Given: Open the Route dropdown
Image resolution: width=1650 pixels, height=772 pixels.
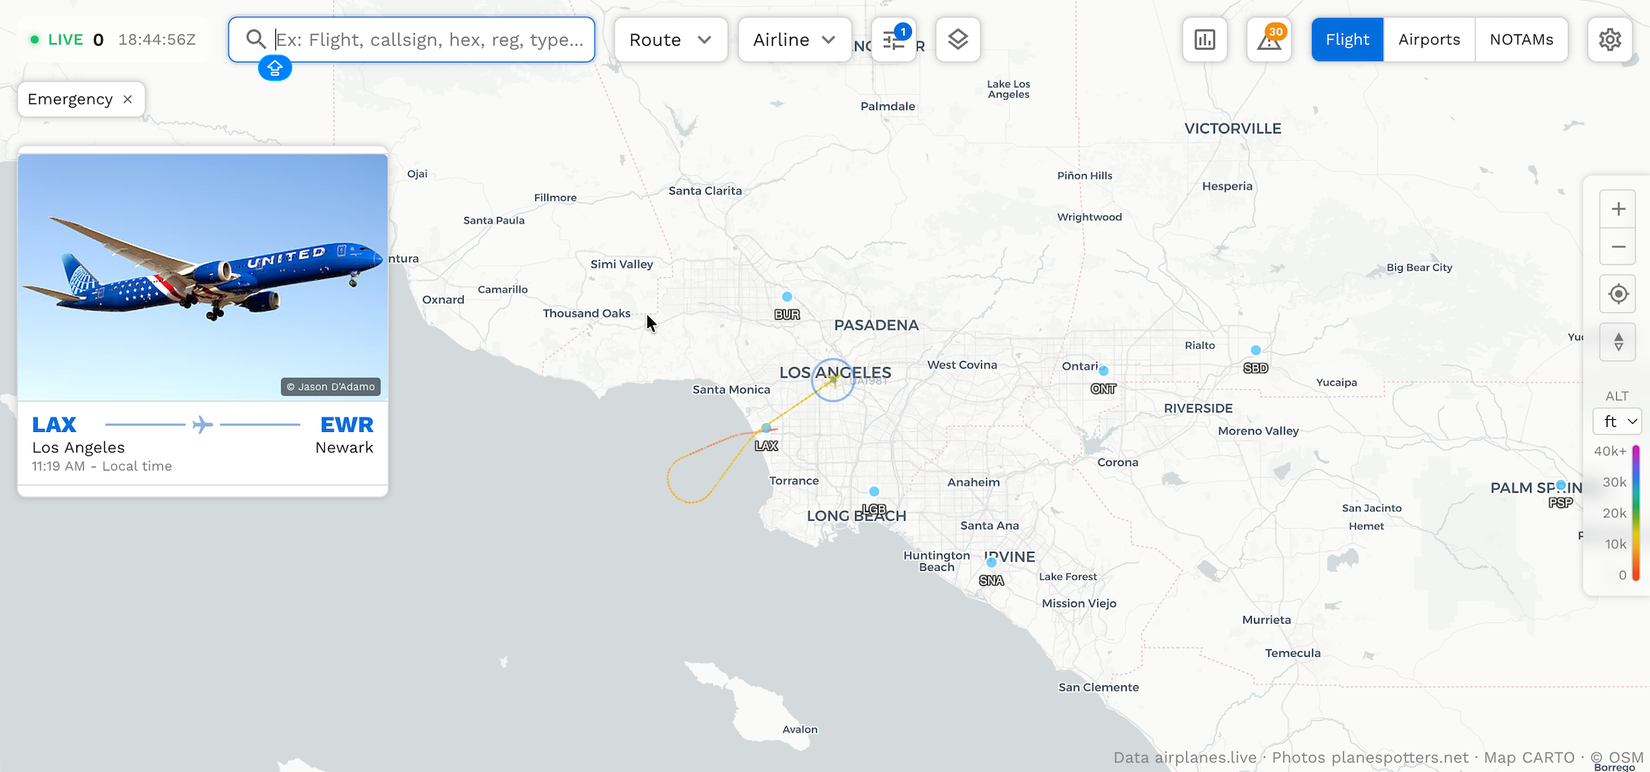Looking at the screenshot, I should coord(670,40).
